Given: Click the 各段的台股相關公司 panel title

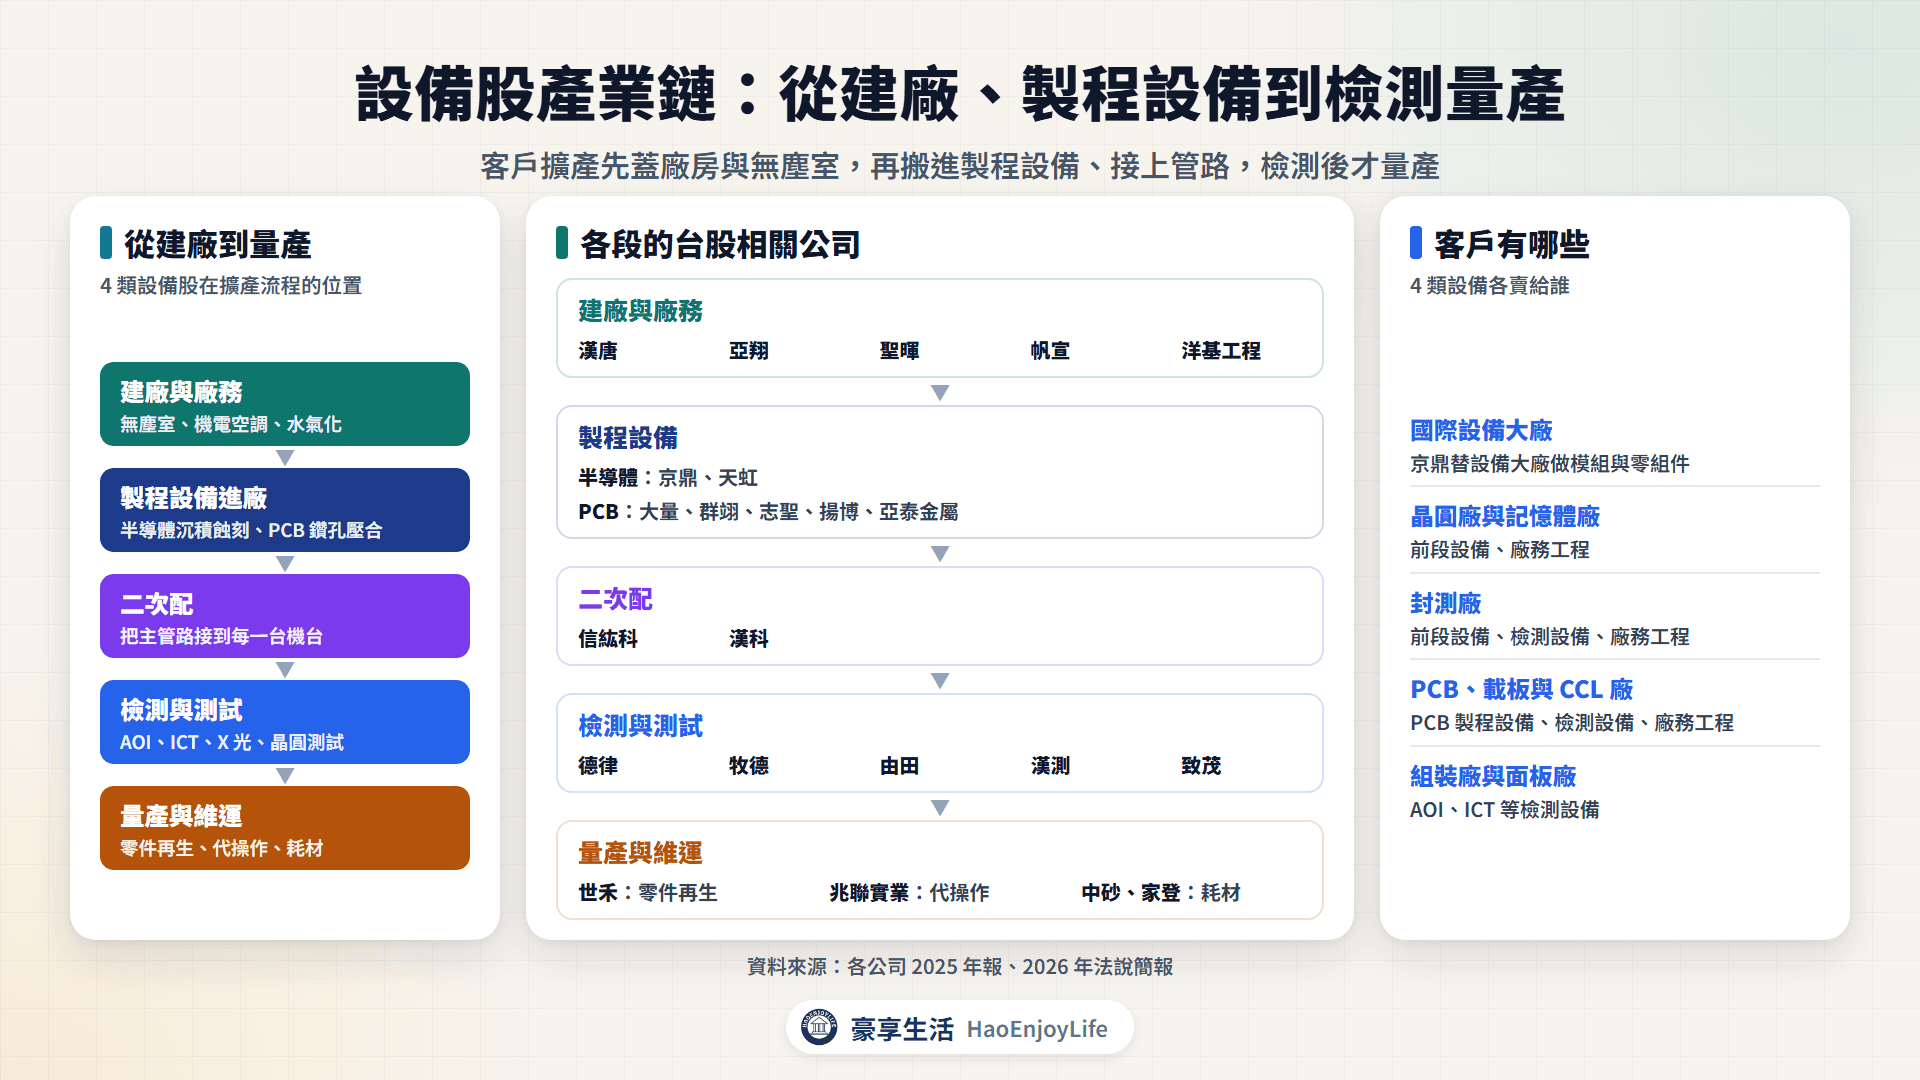Looking at the screenshot, I should pyautogui.click(x=720, y=245).
